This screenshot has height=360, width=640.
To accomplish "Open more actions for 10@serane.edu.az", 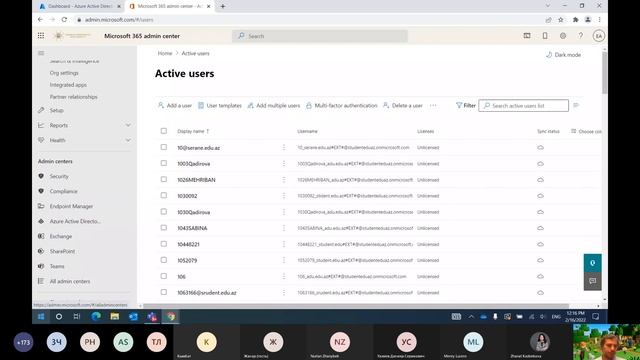I will pos(284,147).
